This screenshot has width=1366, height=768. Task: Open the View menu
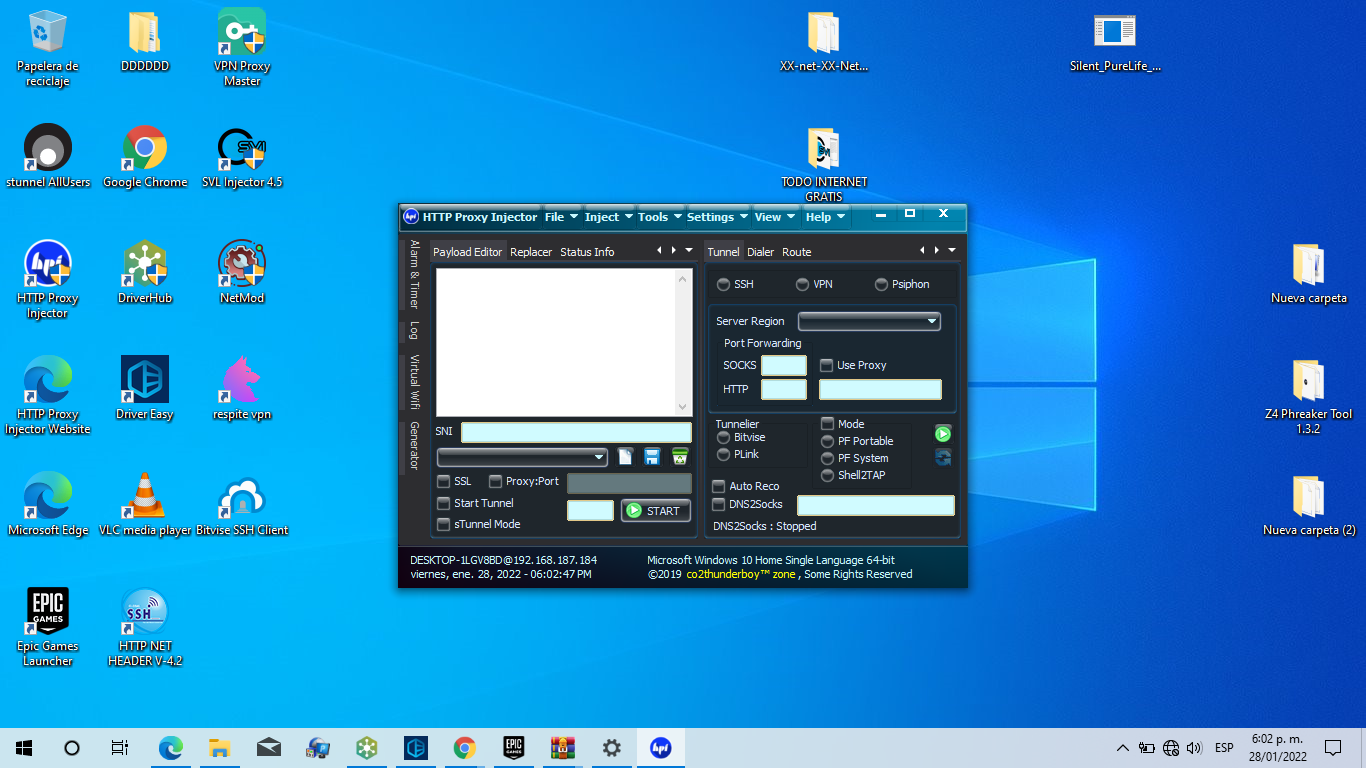(x=776, y=217)
